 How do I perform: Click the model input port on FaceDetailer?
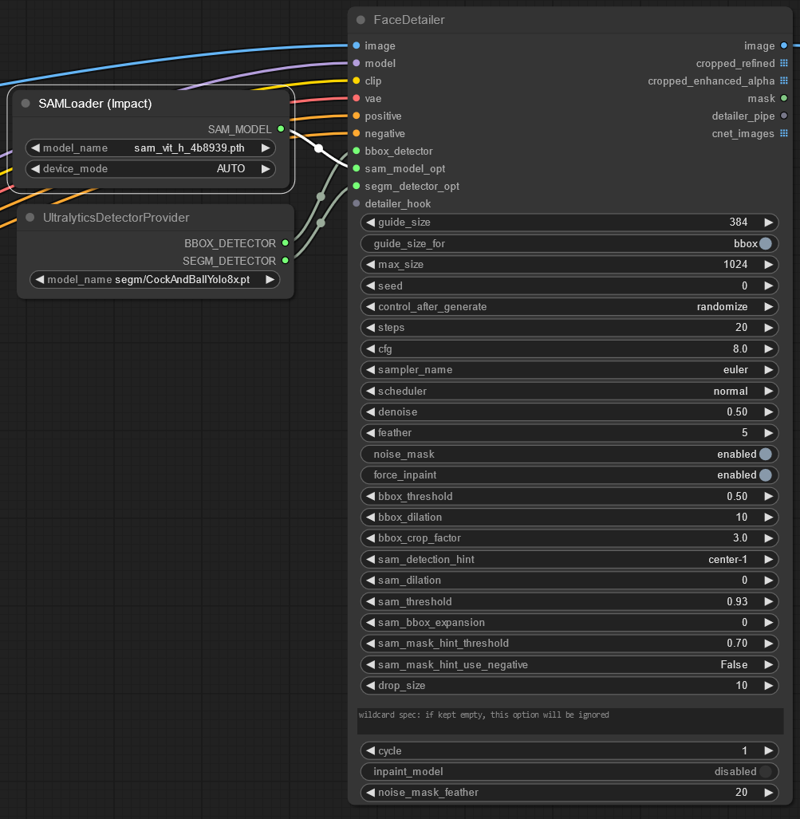coord(356,63)
